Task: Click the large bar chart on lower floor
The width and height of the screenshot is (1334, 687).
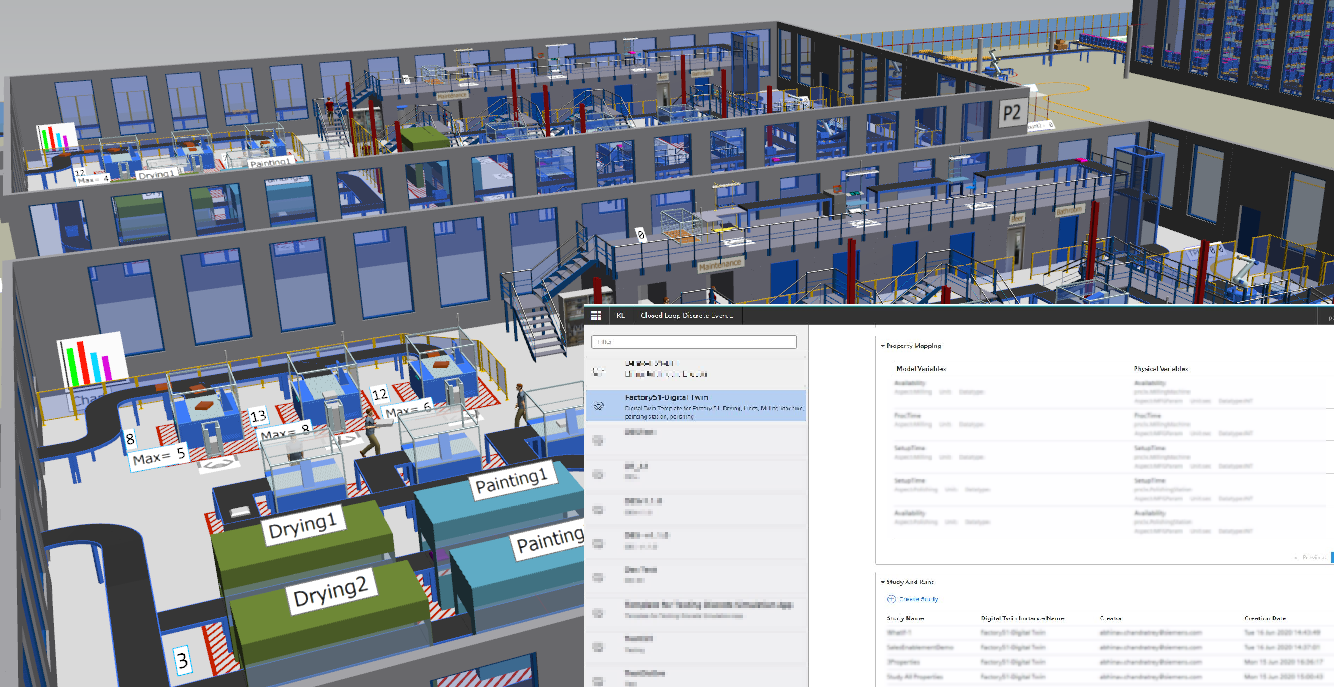Action: tap(91, 359)
